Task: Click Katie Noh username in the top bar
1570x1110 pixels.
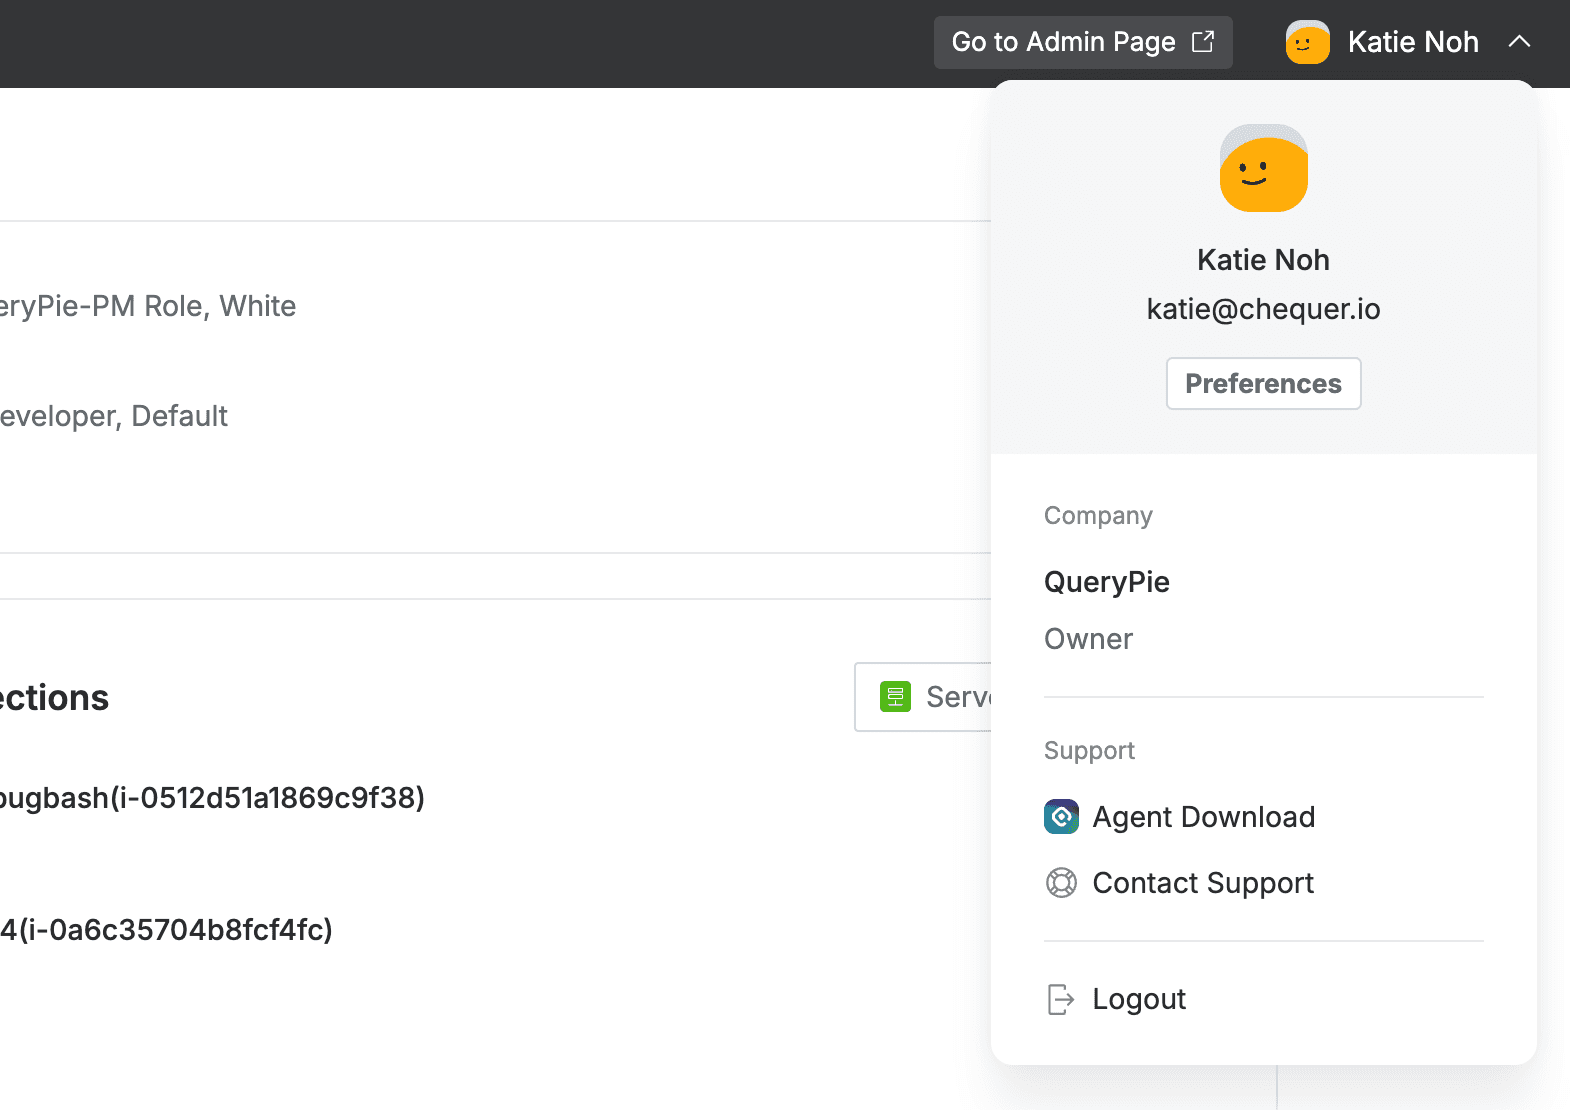Action: pos(1412,42)
